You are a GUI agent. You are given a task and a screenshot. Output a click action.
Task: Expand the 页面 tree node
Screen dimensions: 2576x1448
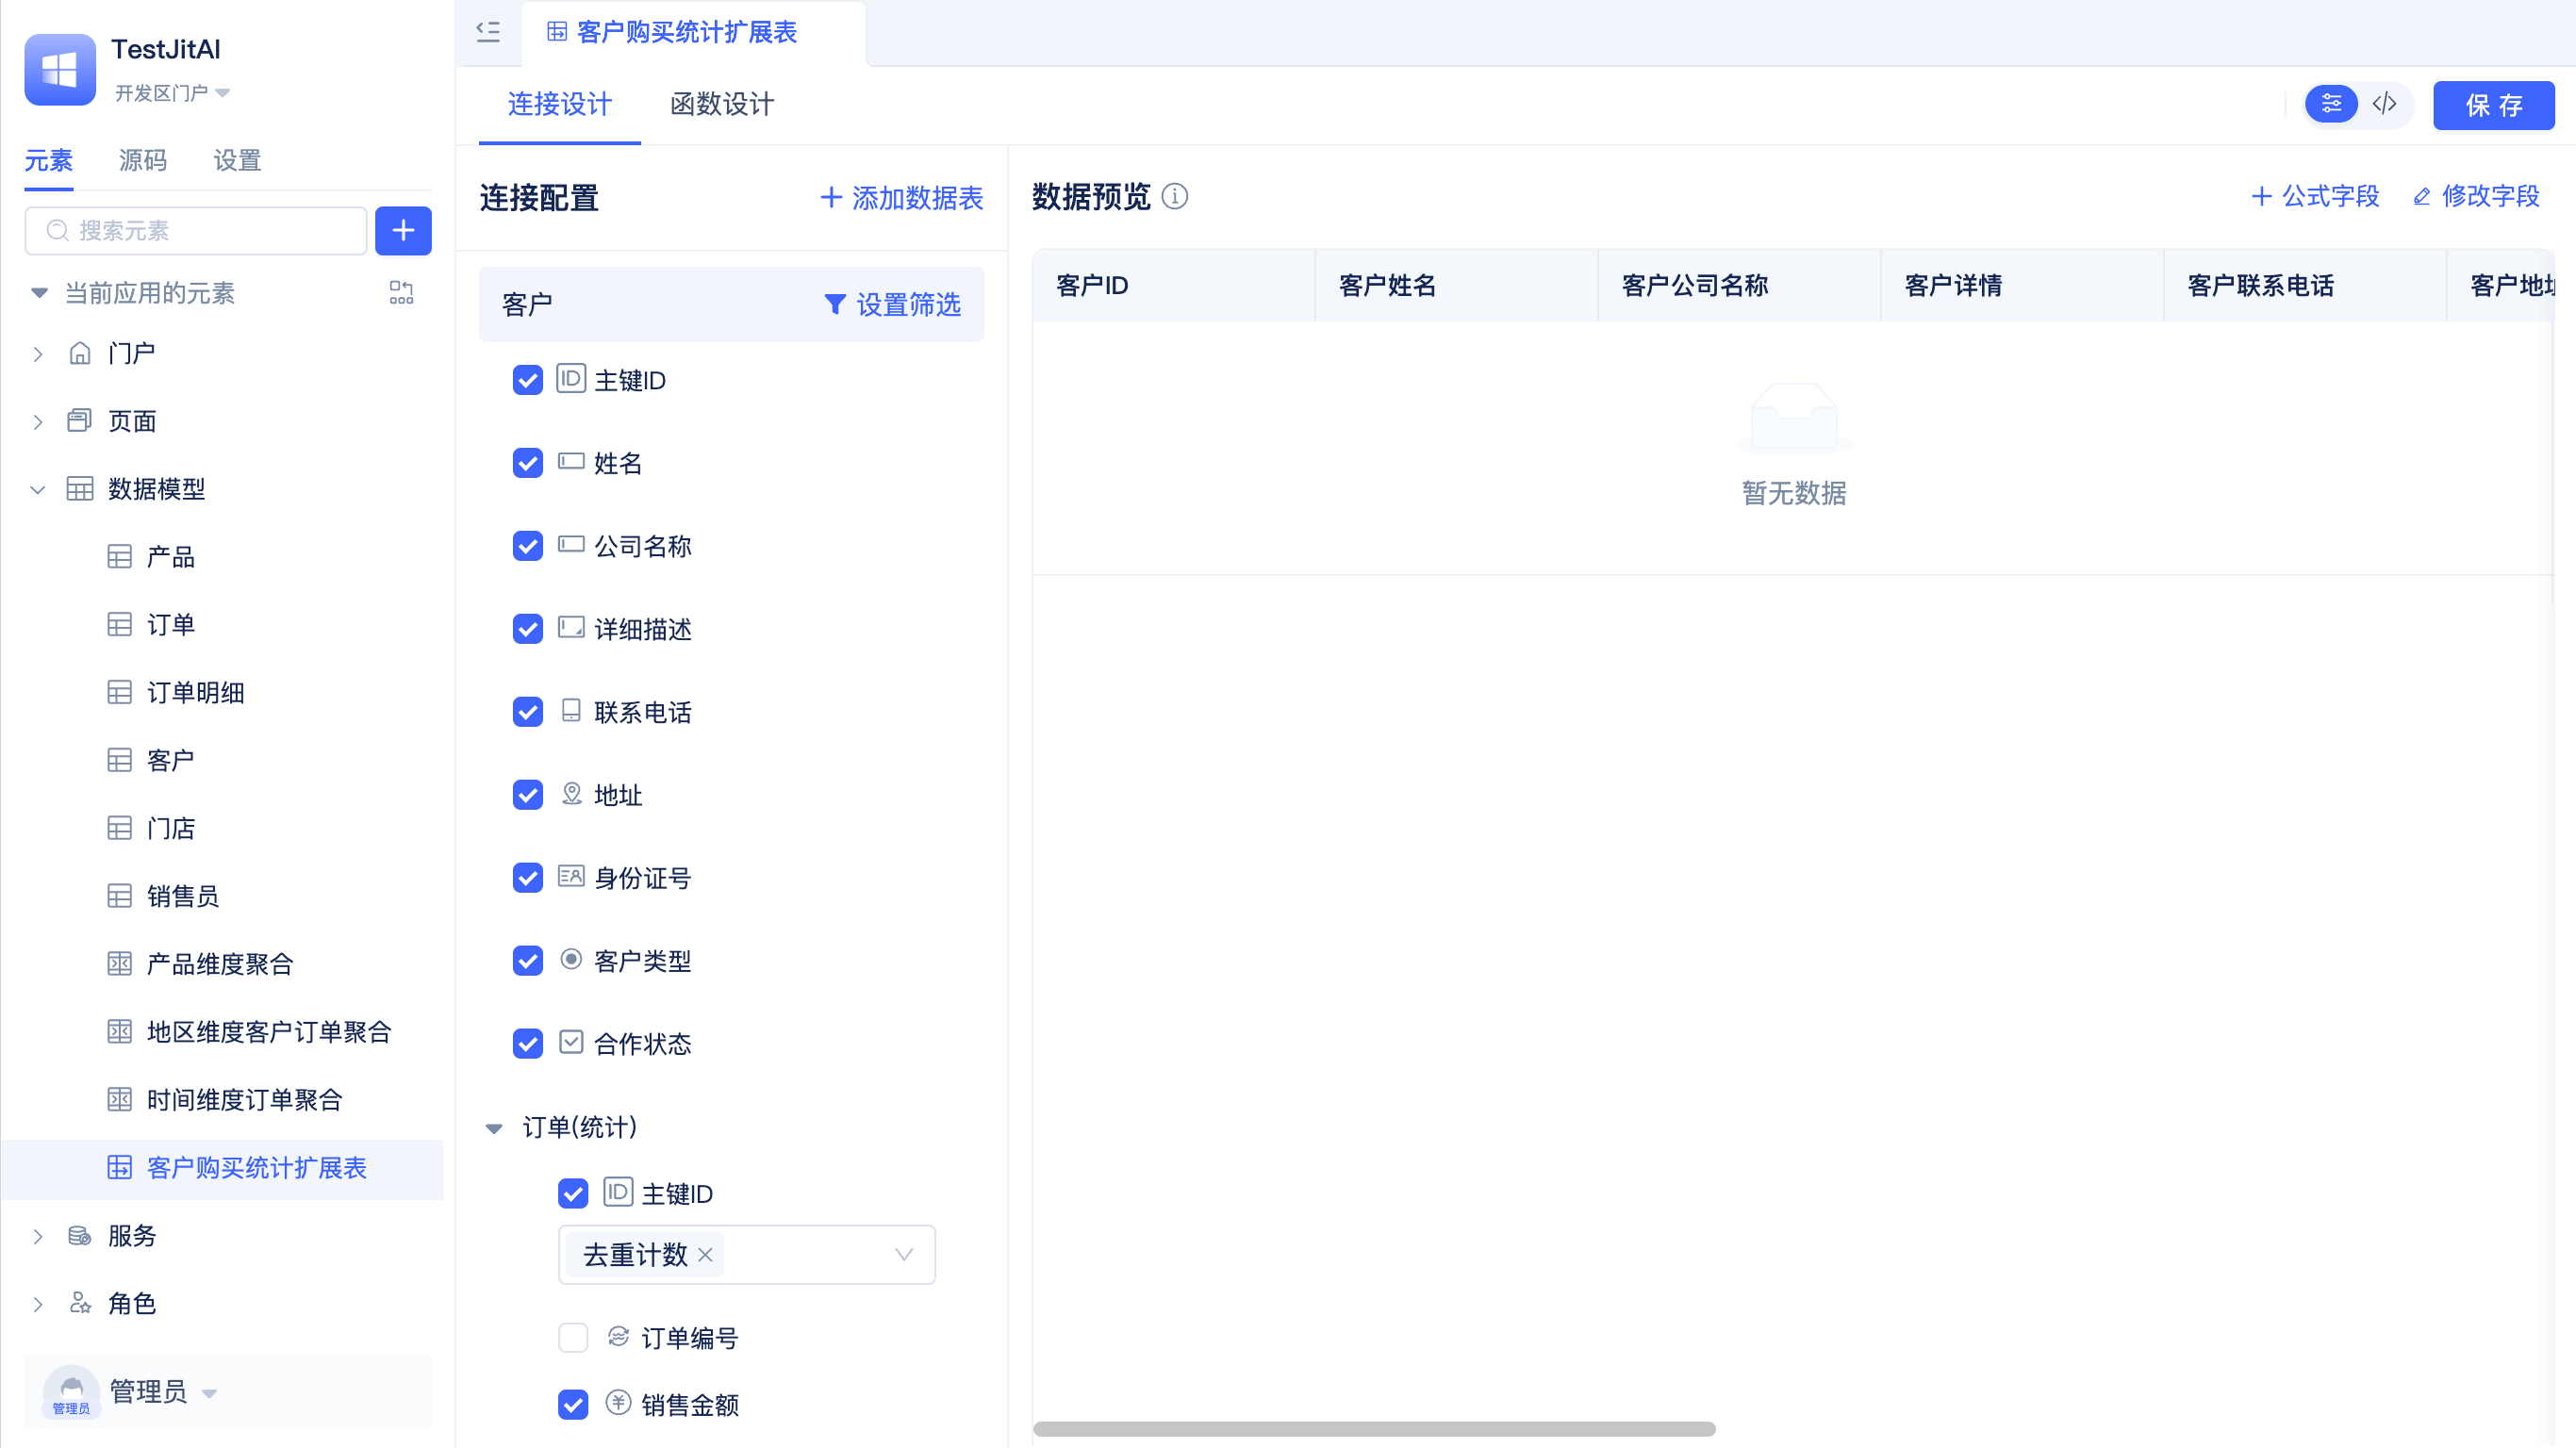pos(38,422)
